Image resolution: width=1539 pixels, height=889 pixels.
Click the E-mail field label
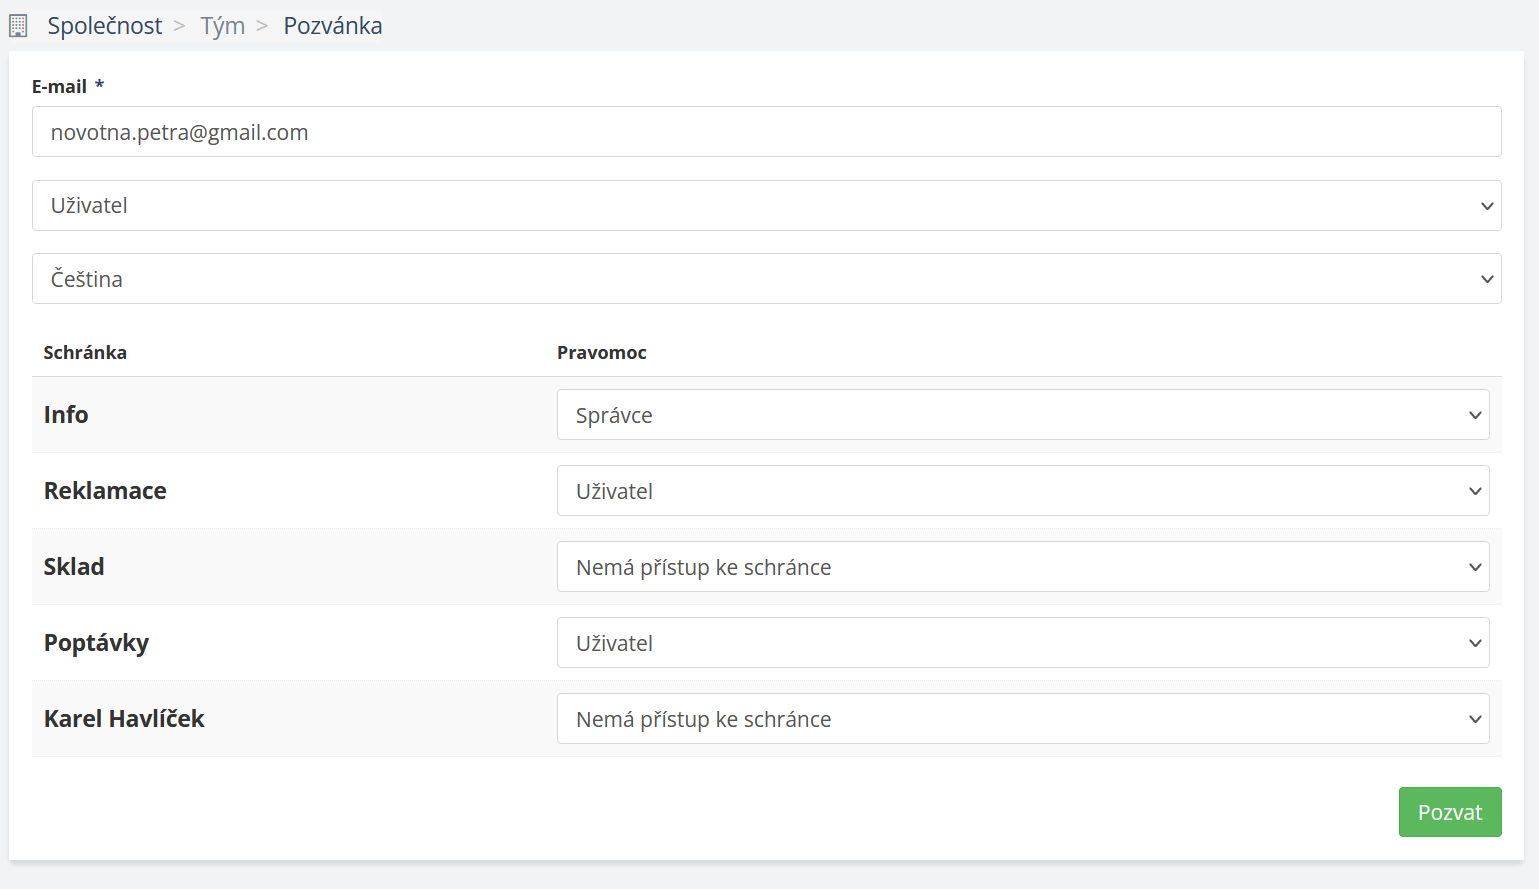pos(60,87)
